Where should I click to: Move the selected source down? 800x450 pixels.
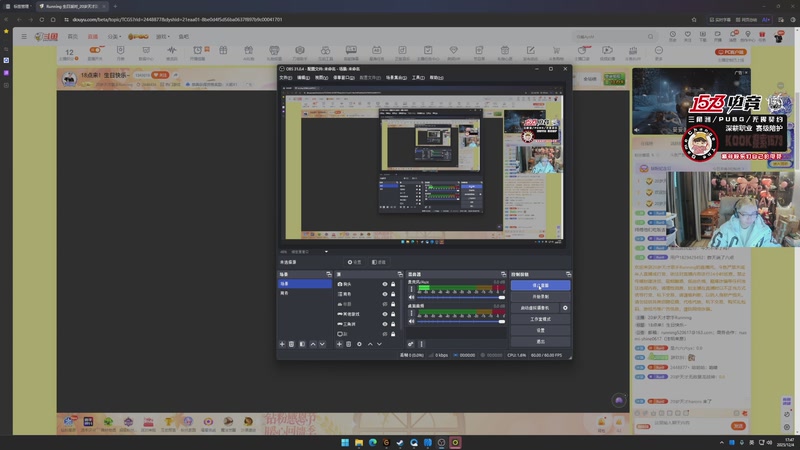379,344
